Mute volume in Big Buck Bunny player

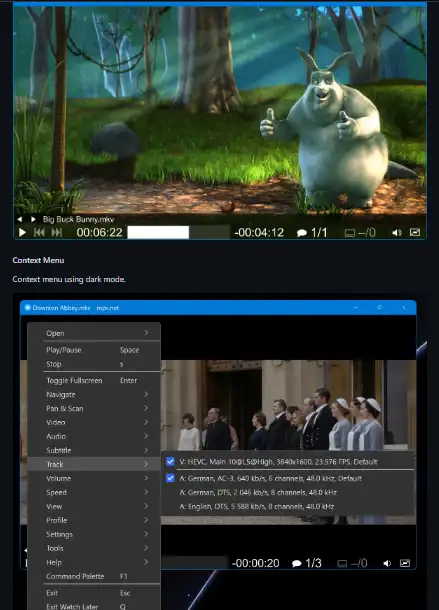(x=397, y=233)
